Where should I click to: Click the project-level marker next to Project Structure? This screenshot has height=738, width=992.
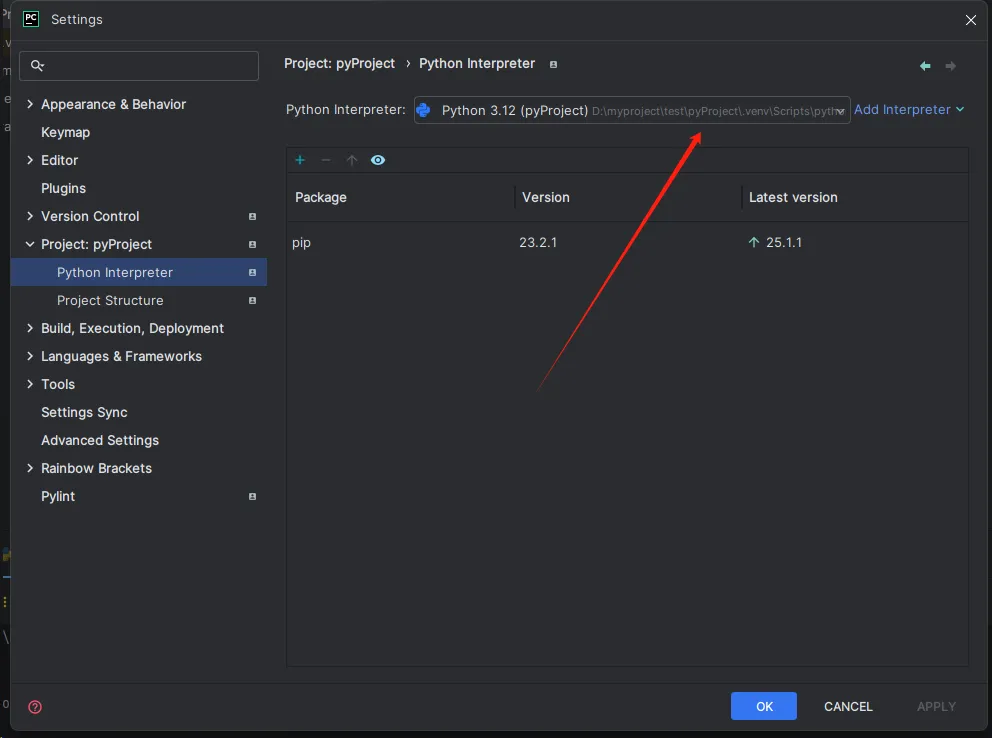(x=252, y=300)
